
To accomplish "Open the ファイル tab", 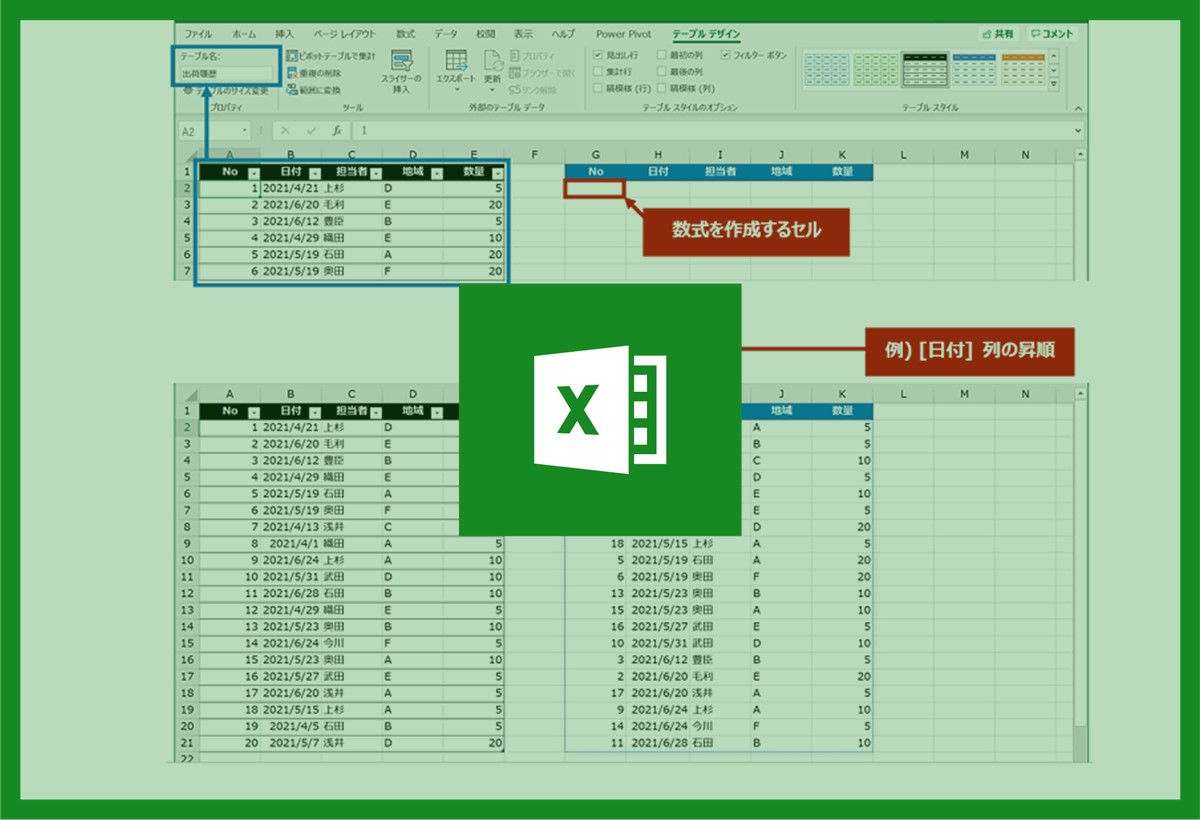I will tap(198, 34).
